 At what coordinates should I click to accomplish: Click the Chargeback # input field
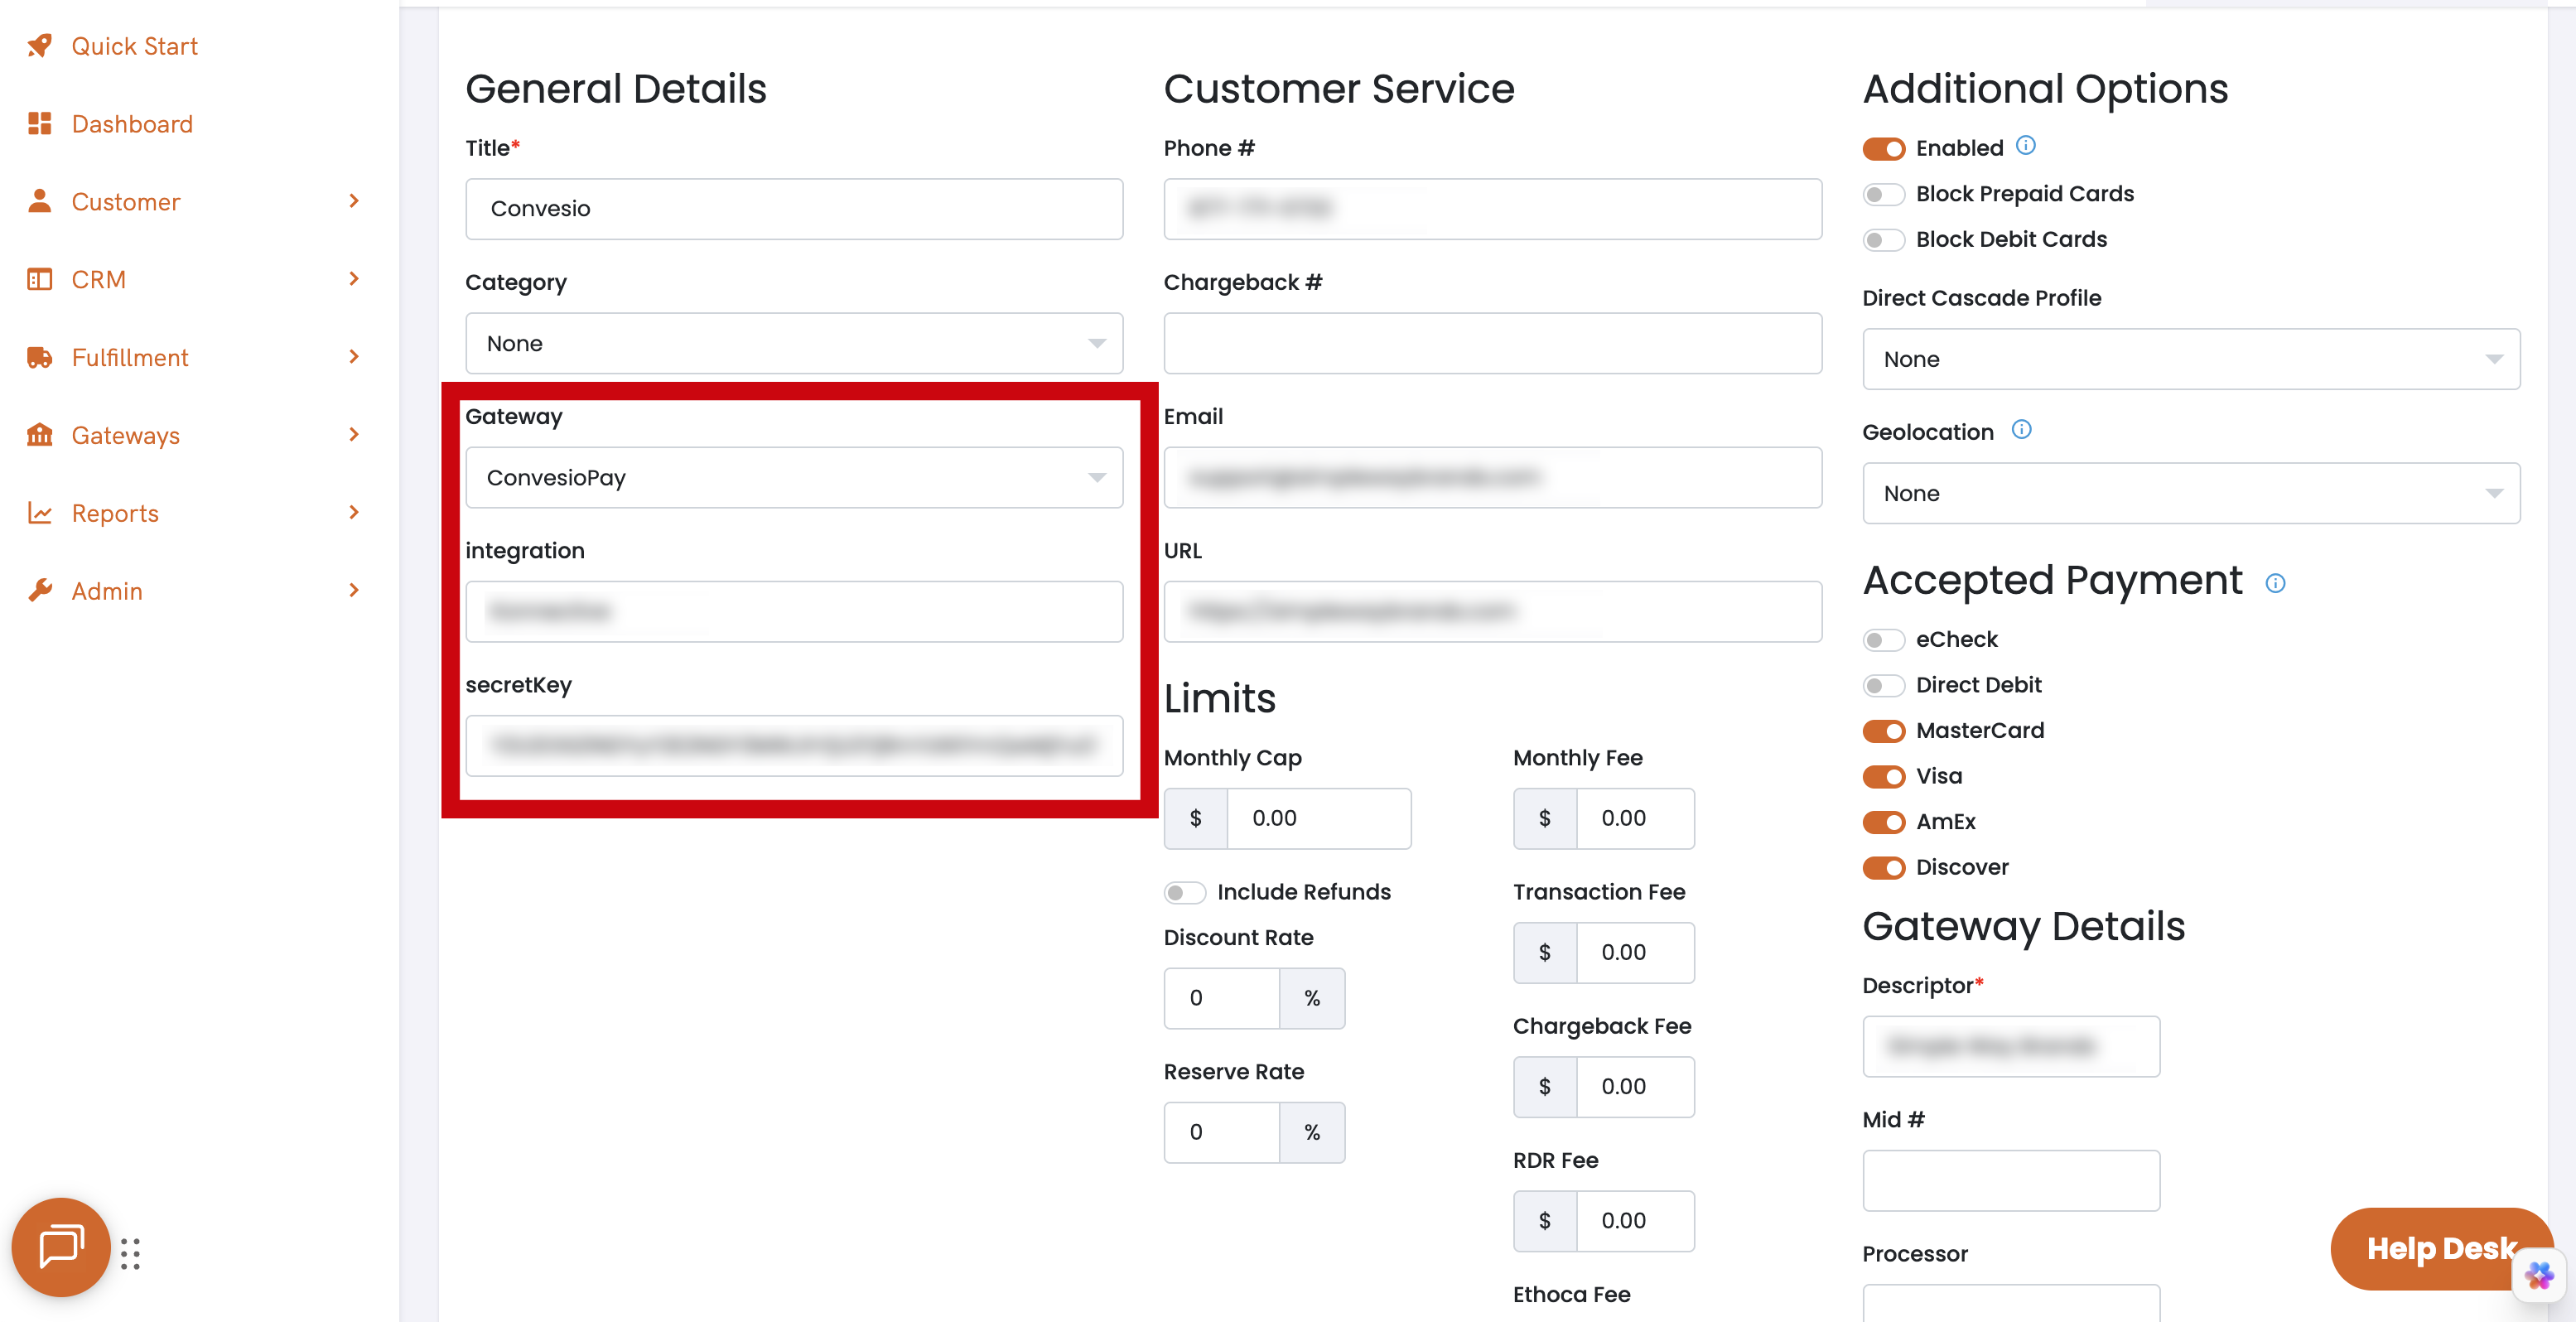[1491, 344]
